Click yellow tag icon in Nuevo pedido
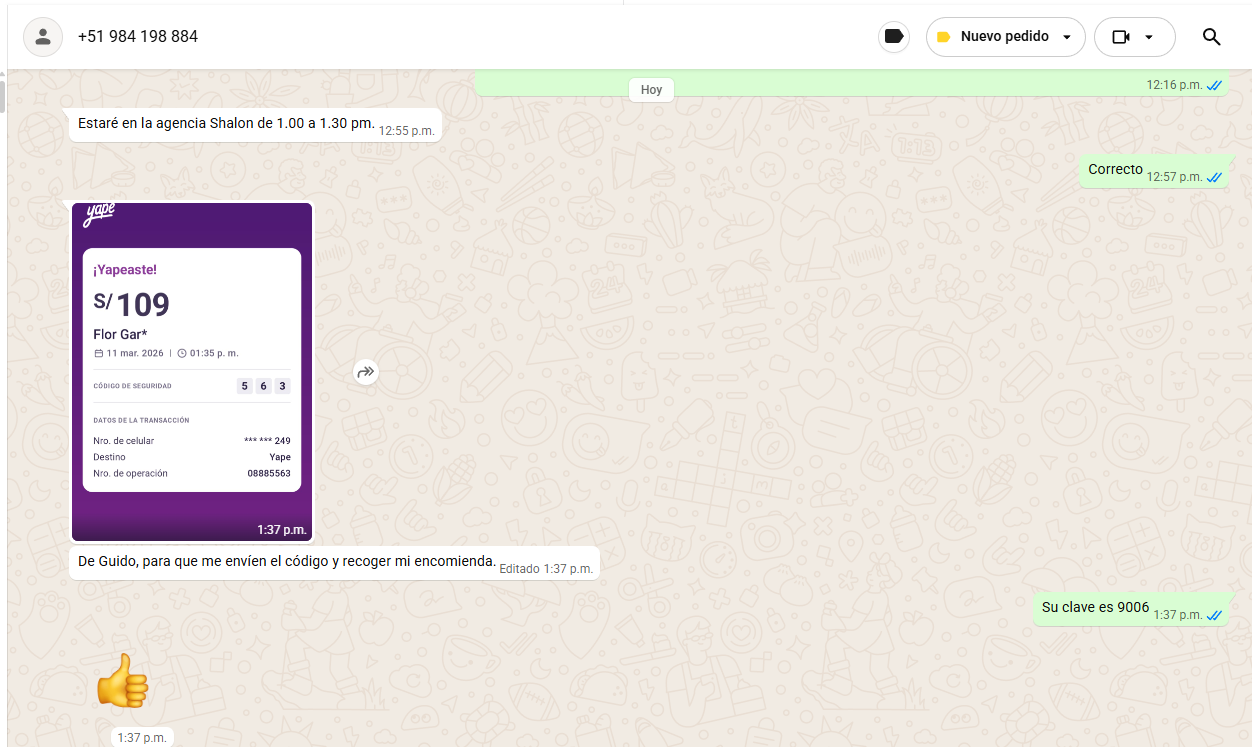This screenshot has width=1252, height=747. (943, 37)
